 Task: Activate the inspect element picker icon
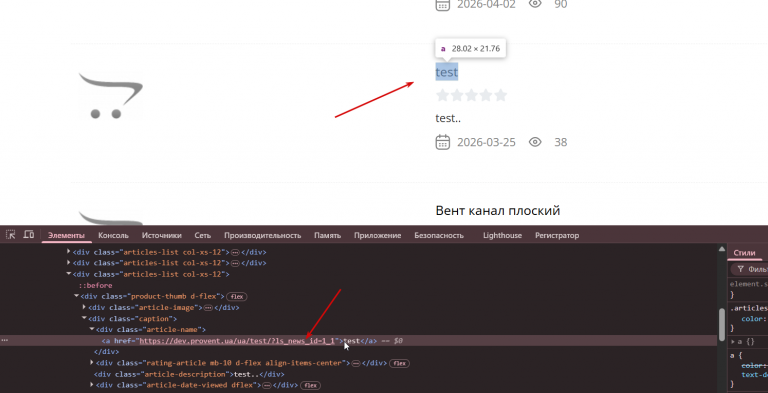click(x=10, y=235)
